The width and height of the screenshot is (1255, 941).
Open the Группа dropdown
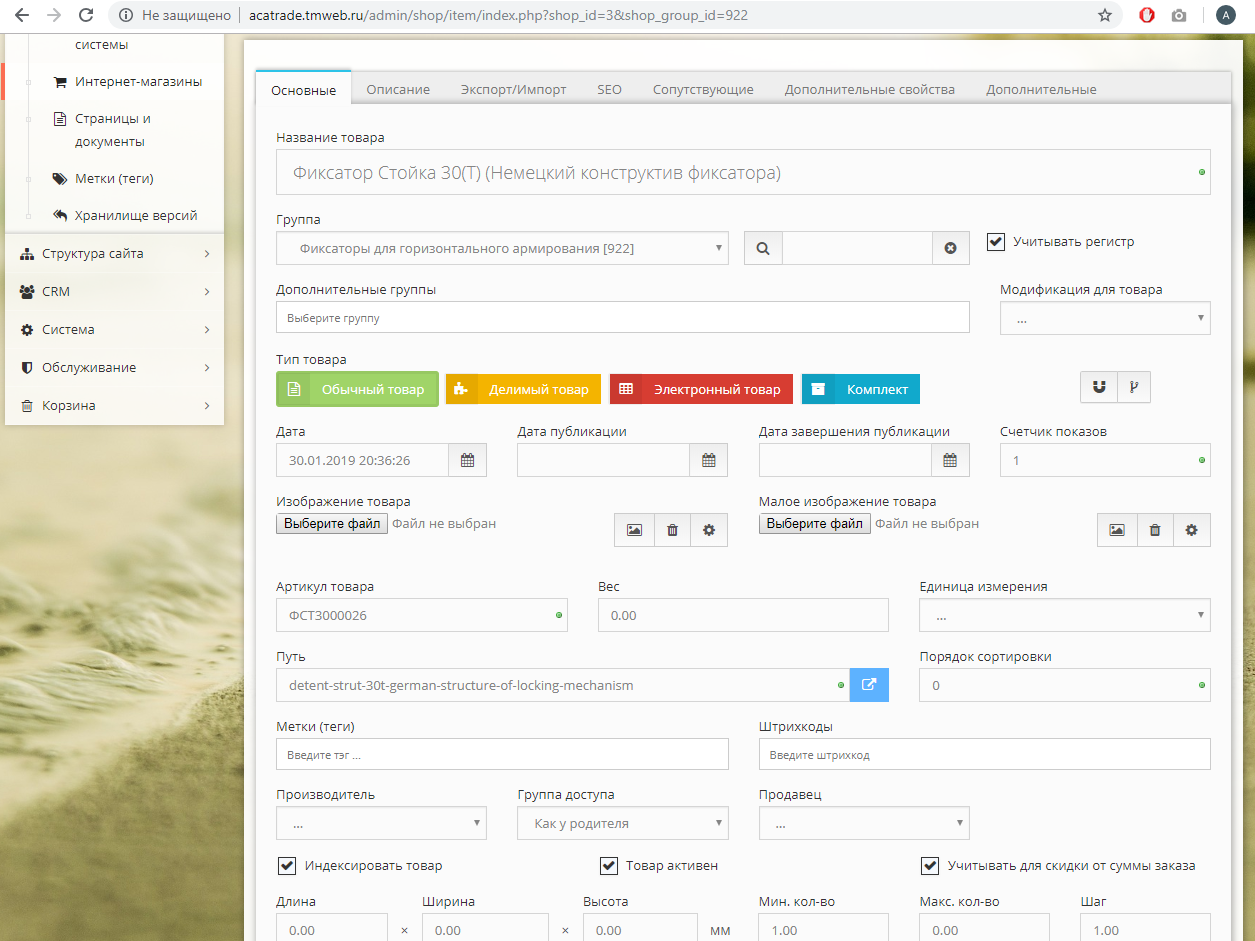point(502,248)
